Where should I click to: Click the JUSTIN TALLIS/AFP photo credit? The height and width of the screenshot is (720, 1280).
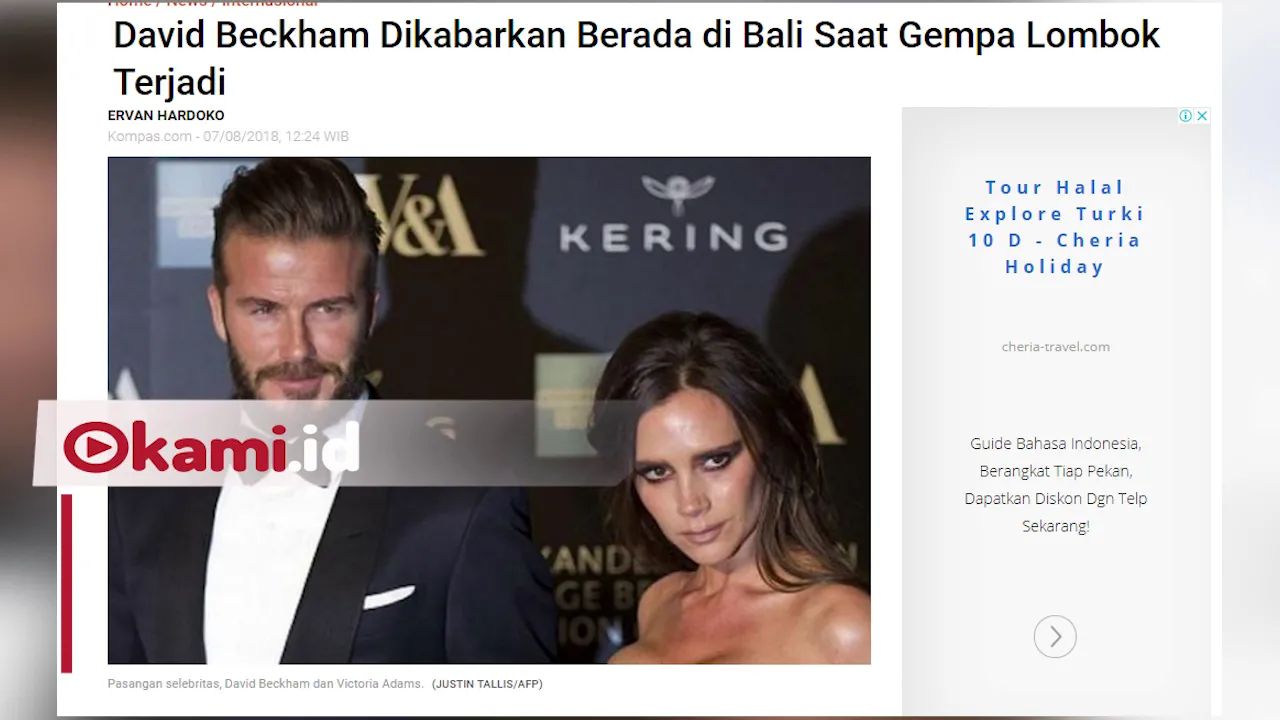(487, 684)
